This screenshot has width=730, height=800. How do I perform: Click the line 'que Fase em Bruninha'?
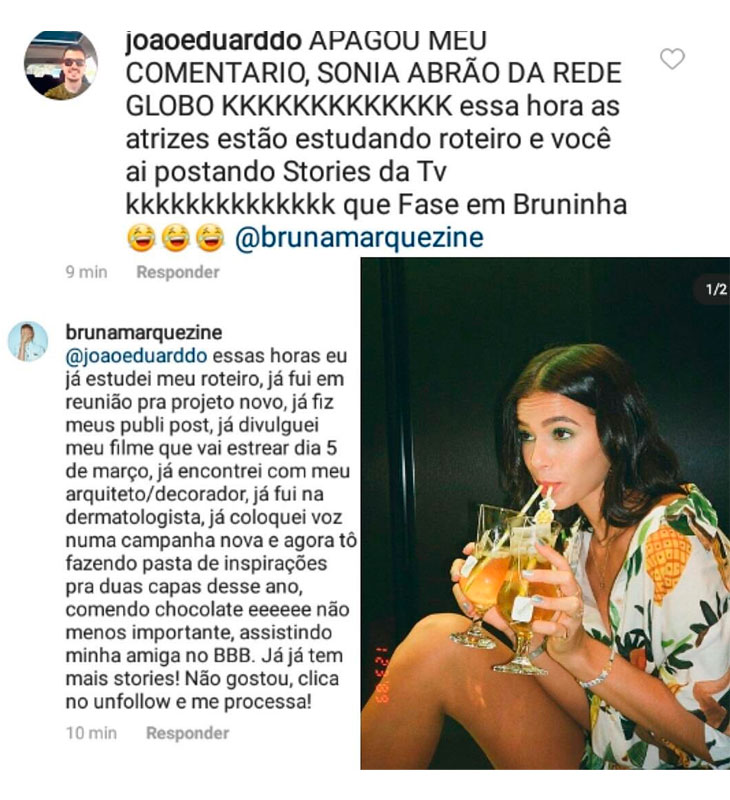coord(485,205)
